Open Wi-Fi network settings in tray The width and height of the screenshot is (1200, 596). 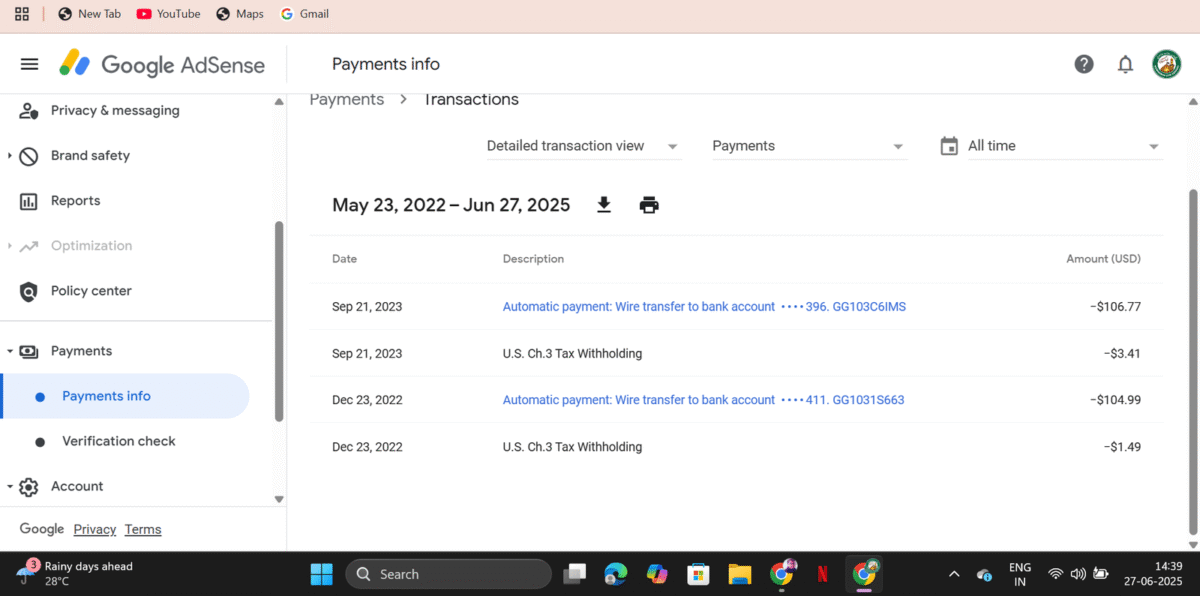(x=1055, y=574)
